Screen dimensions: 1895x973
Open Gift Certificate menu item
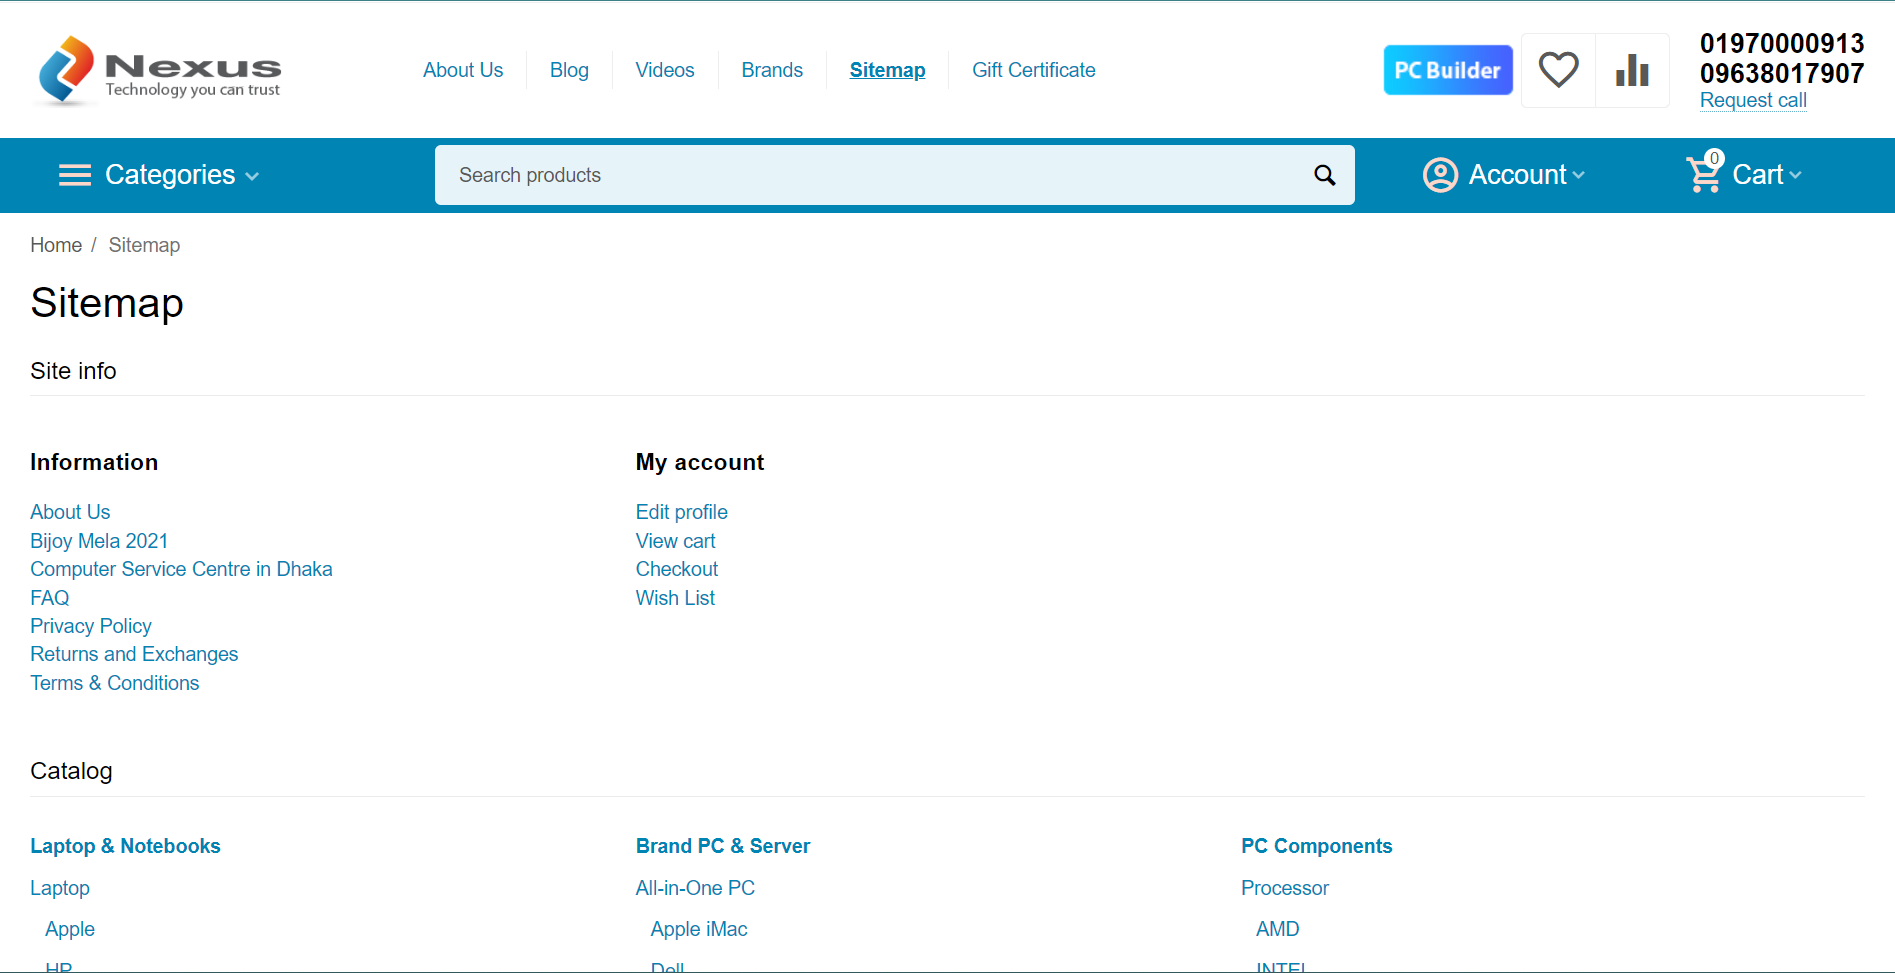1033,70
